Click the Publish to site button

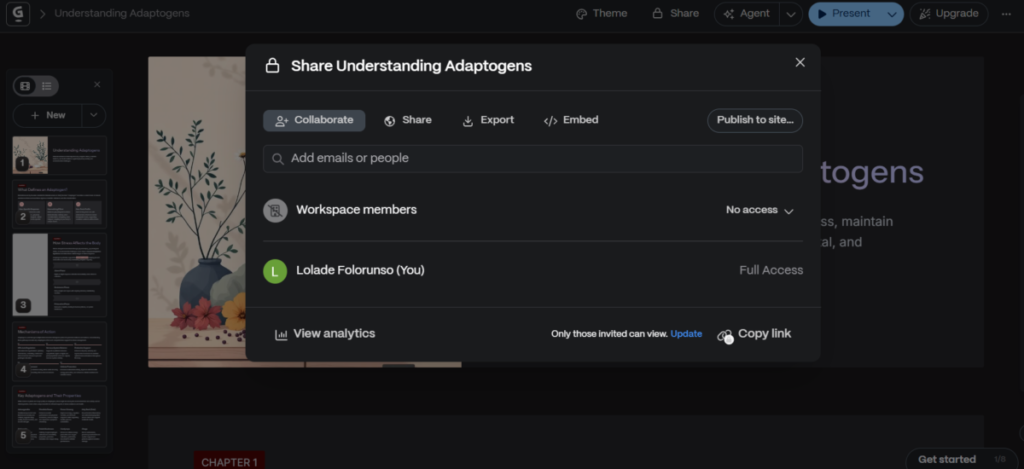pos(754,120)
